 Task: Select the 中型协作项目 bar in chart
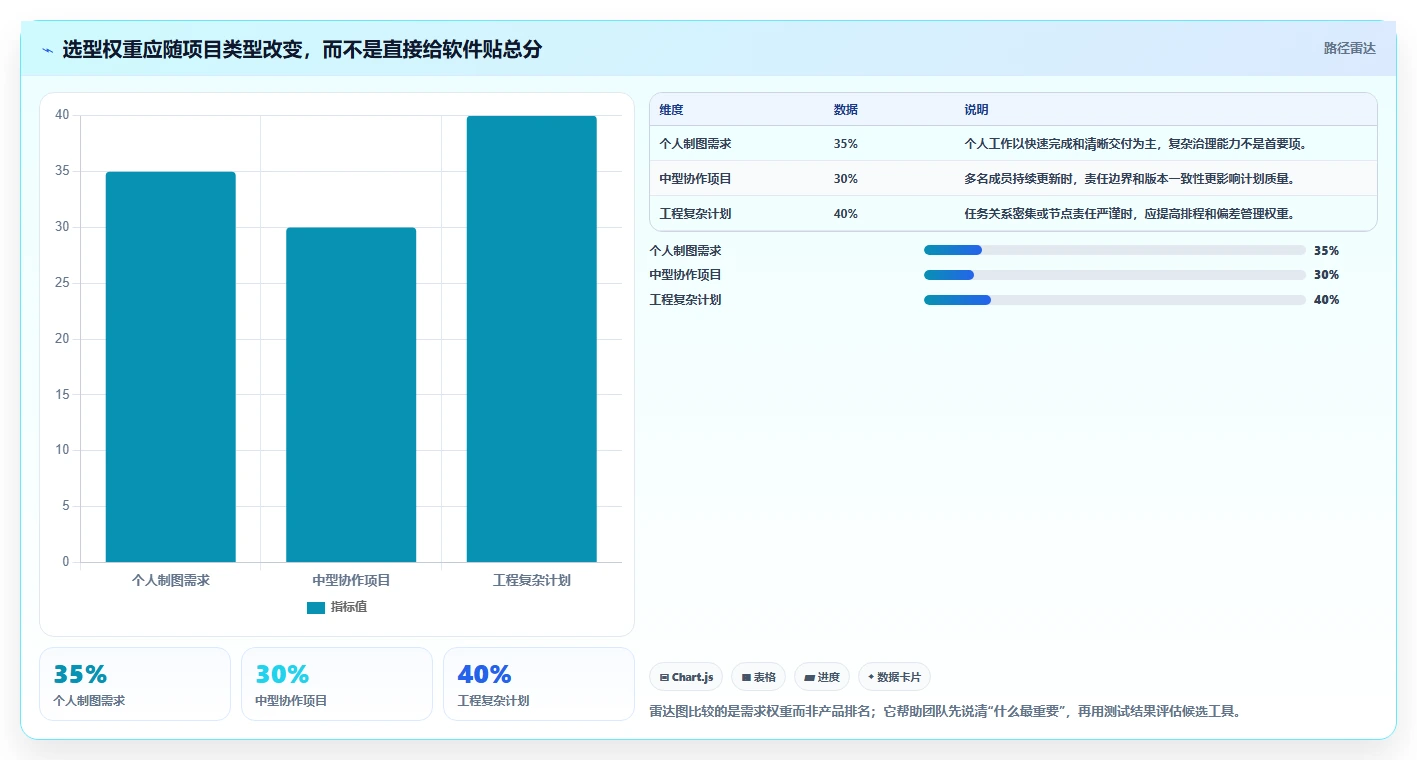point(351,395)
